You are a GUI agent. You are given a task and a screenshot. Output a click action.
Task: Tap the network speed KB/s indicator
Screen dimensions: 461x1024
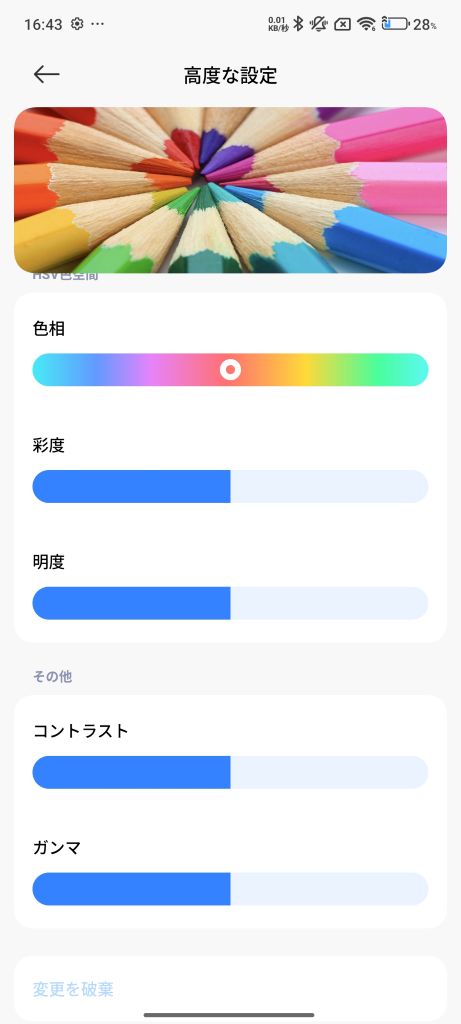(278, 24)
